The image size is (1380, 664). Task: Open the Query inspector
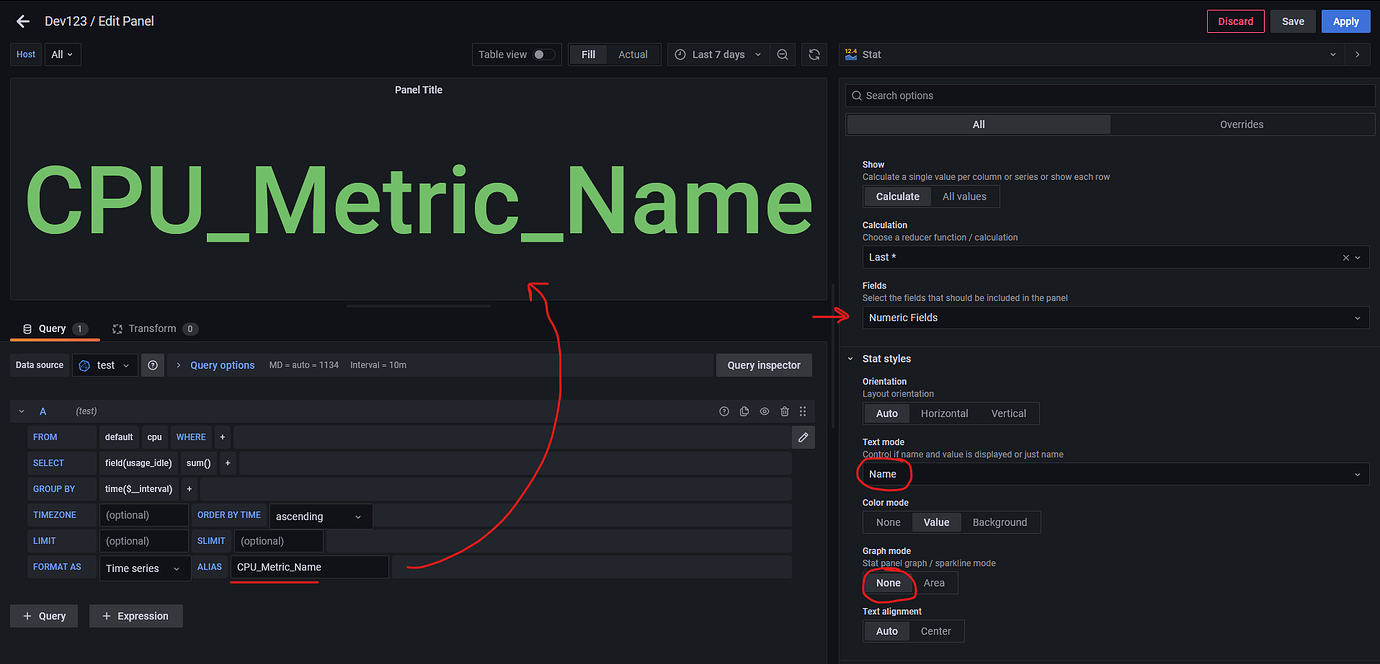pos(763,365)
